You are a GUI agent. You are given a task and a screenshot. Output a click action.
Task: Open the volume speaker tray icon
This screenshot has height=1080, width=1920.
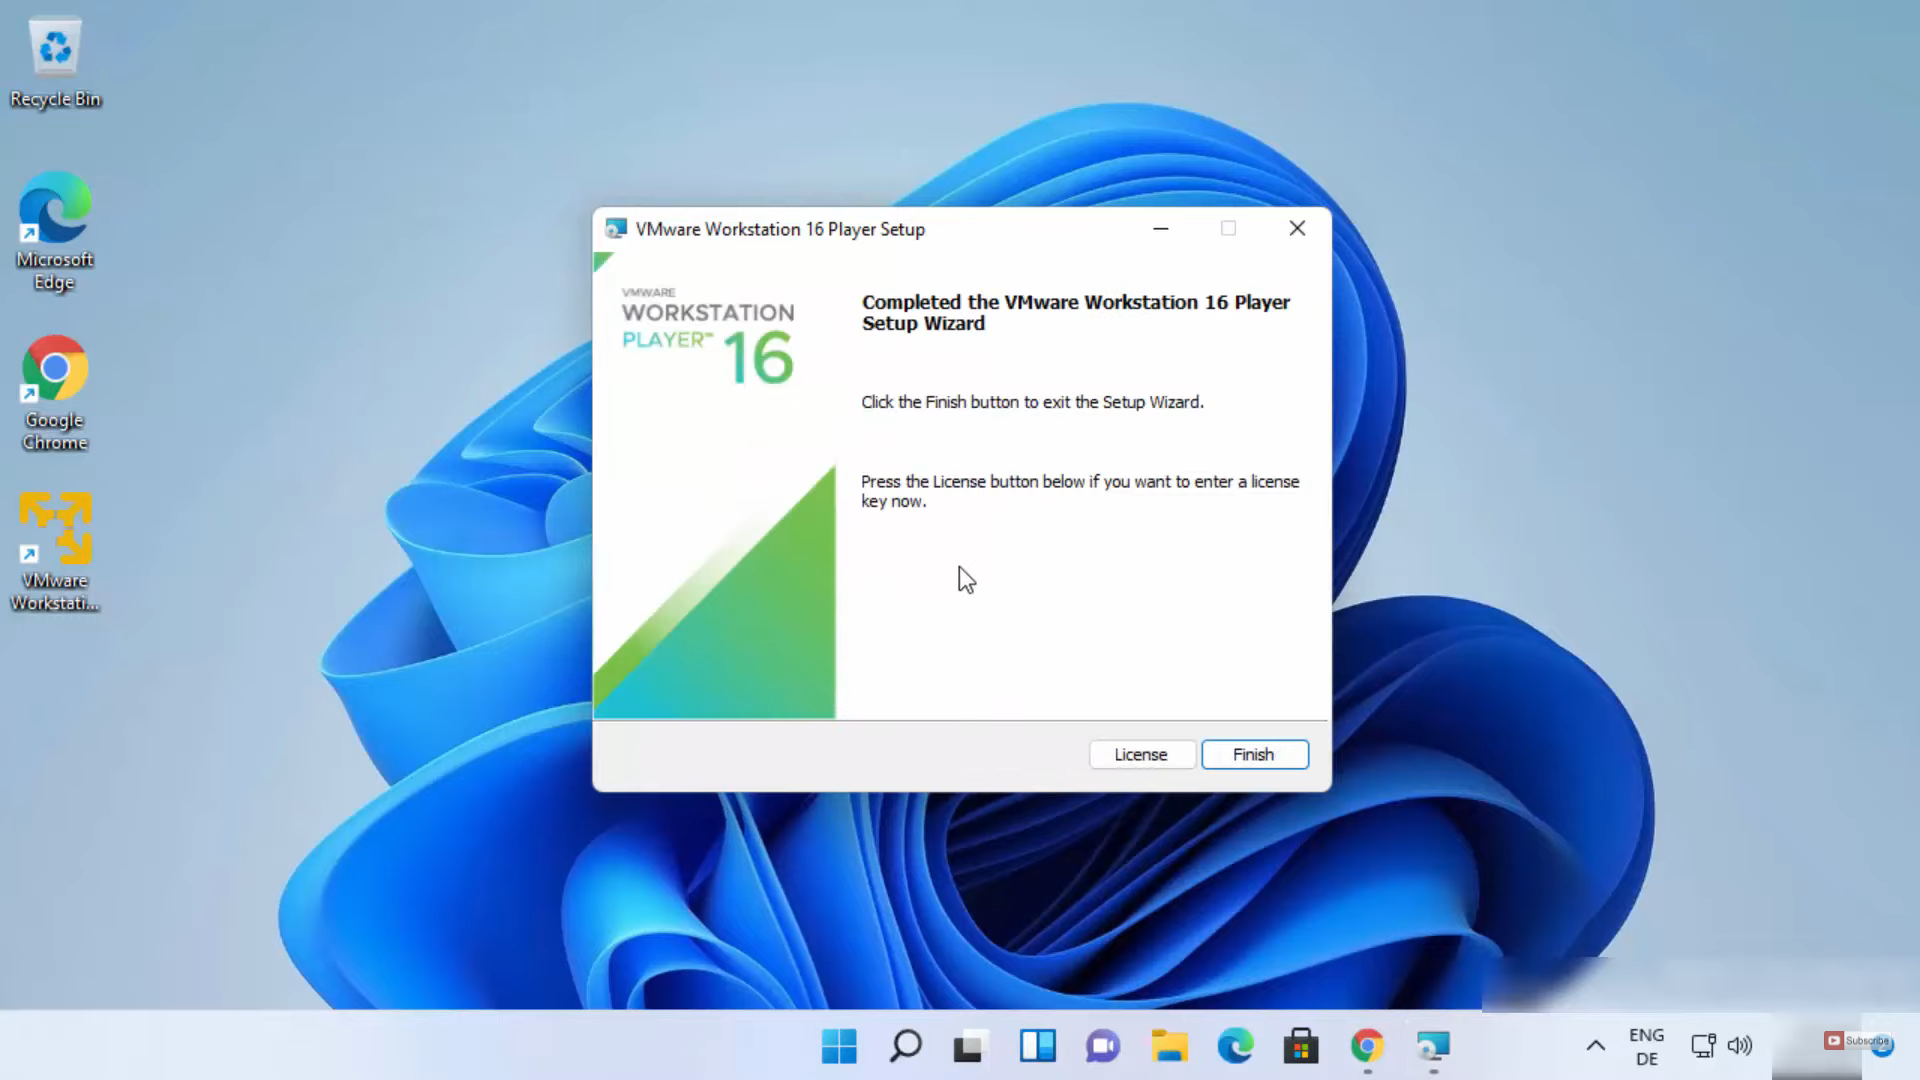coord(1740,1046)
